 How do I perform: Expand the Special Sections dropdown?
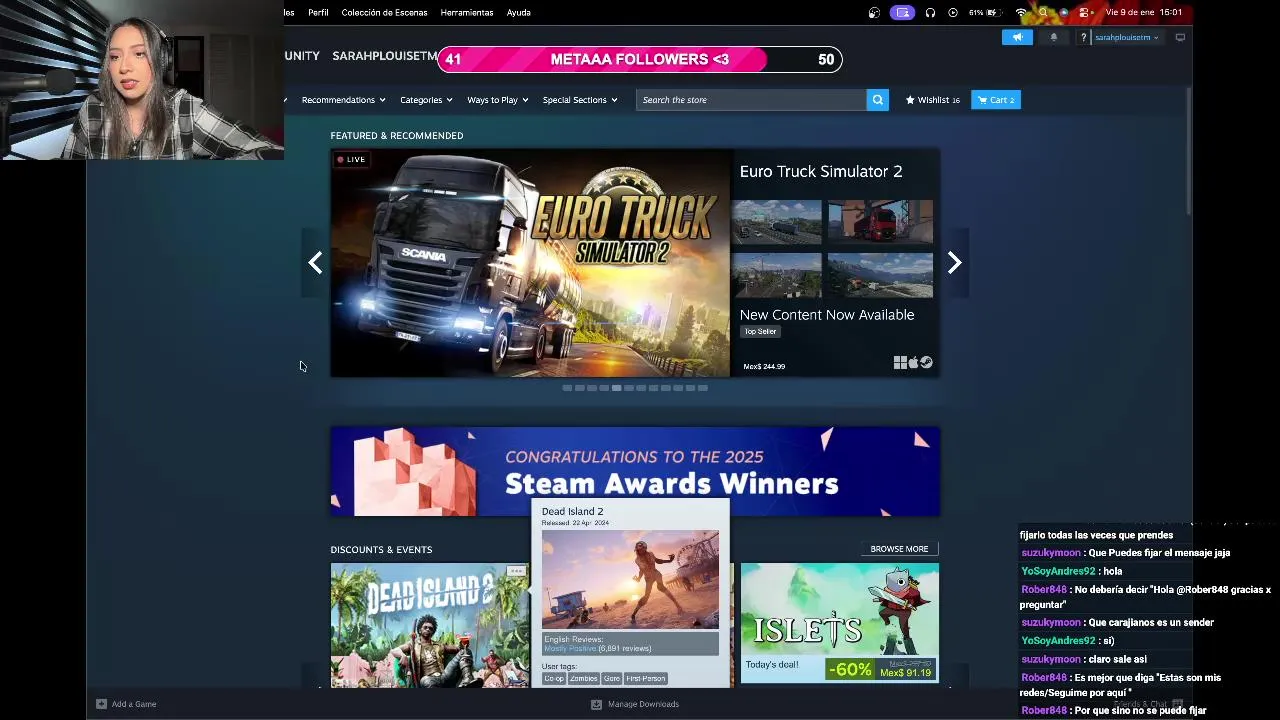pos(580,100)
